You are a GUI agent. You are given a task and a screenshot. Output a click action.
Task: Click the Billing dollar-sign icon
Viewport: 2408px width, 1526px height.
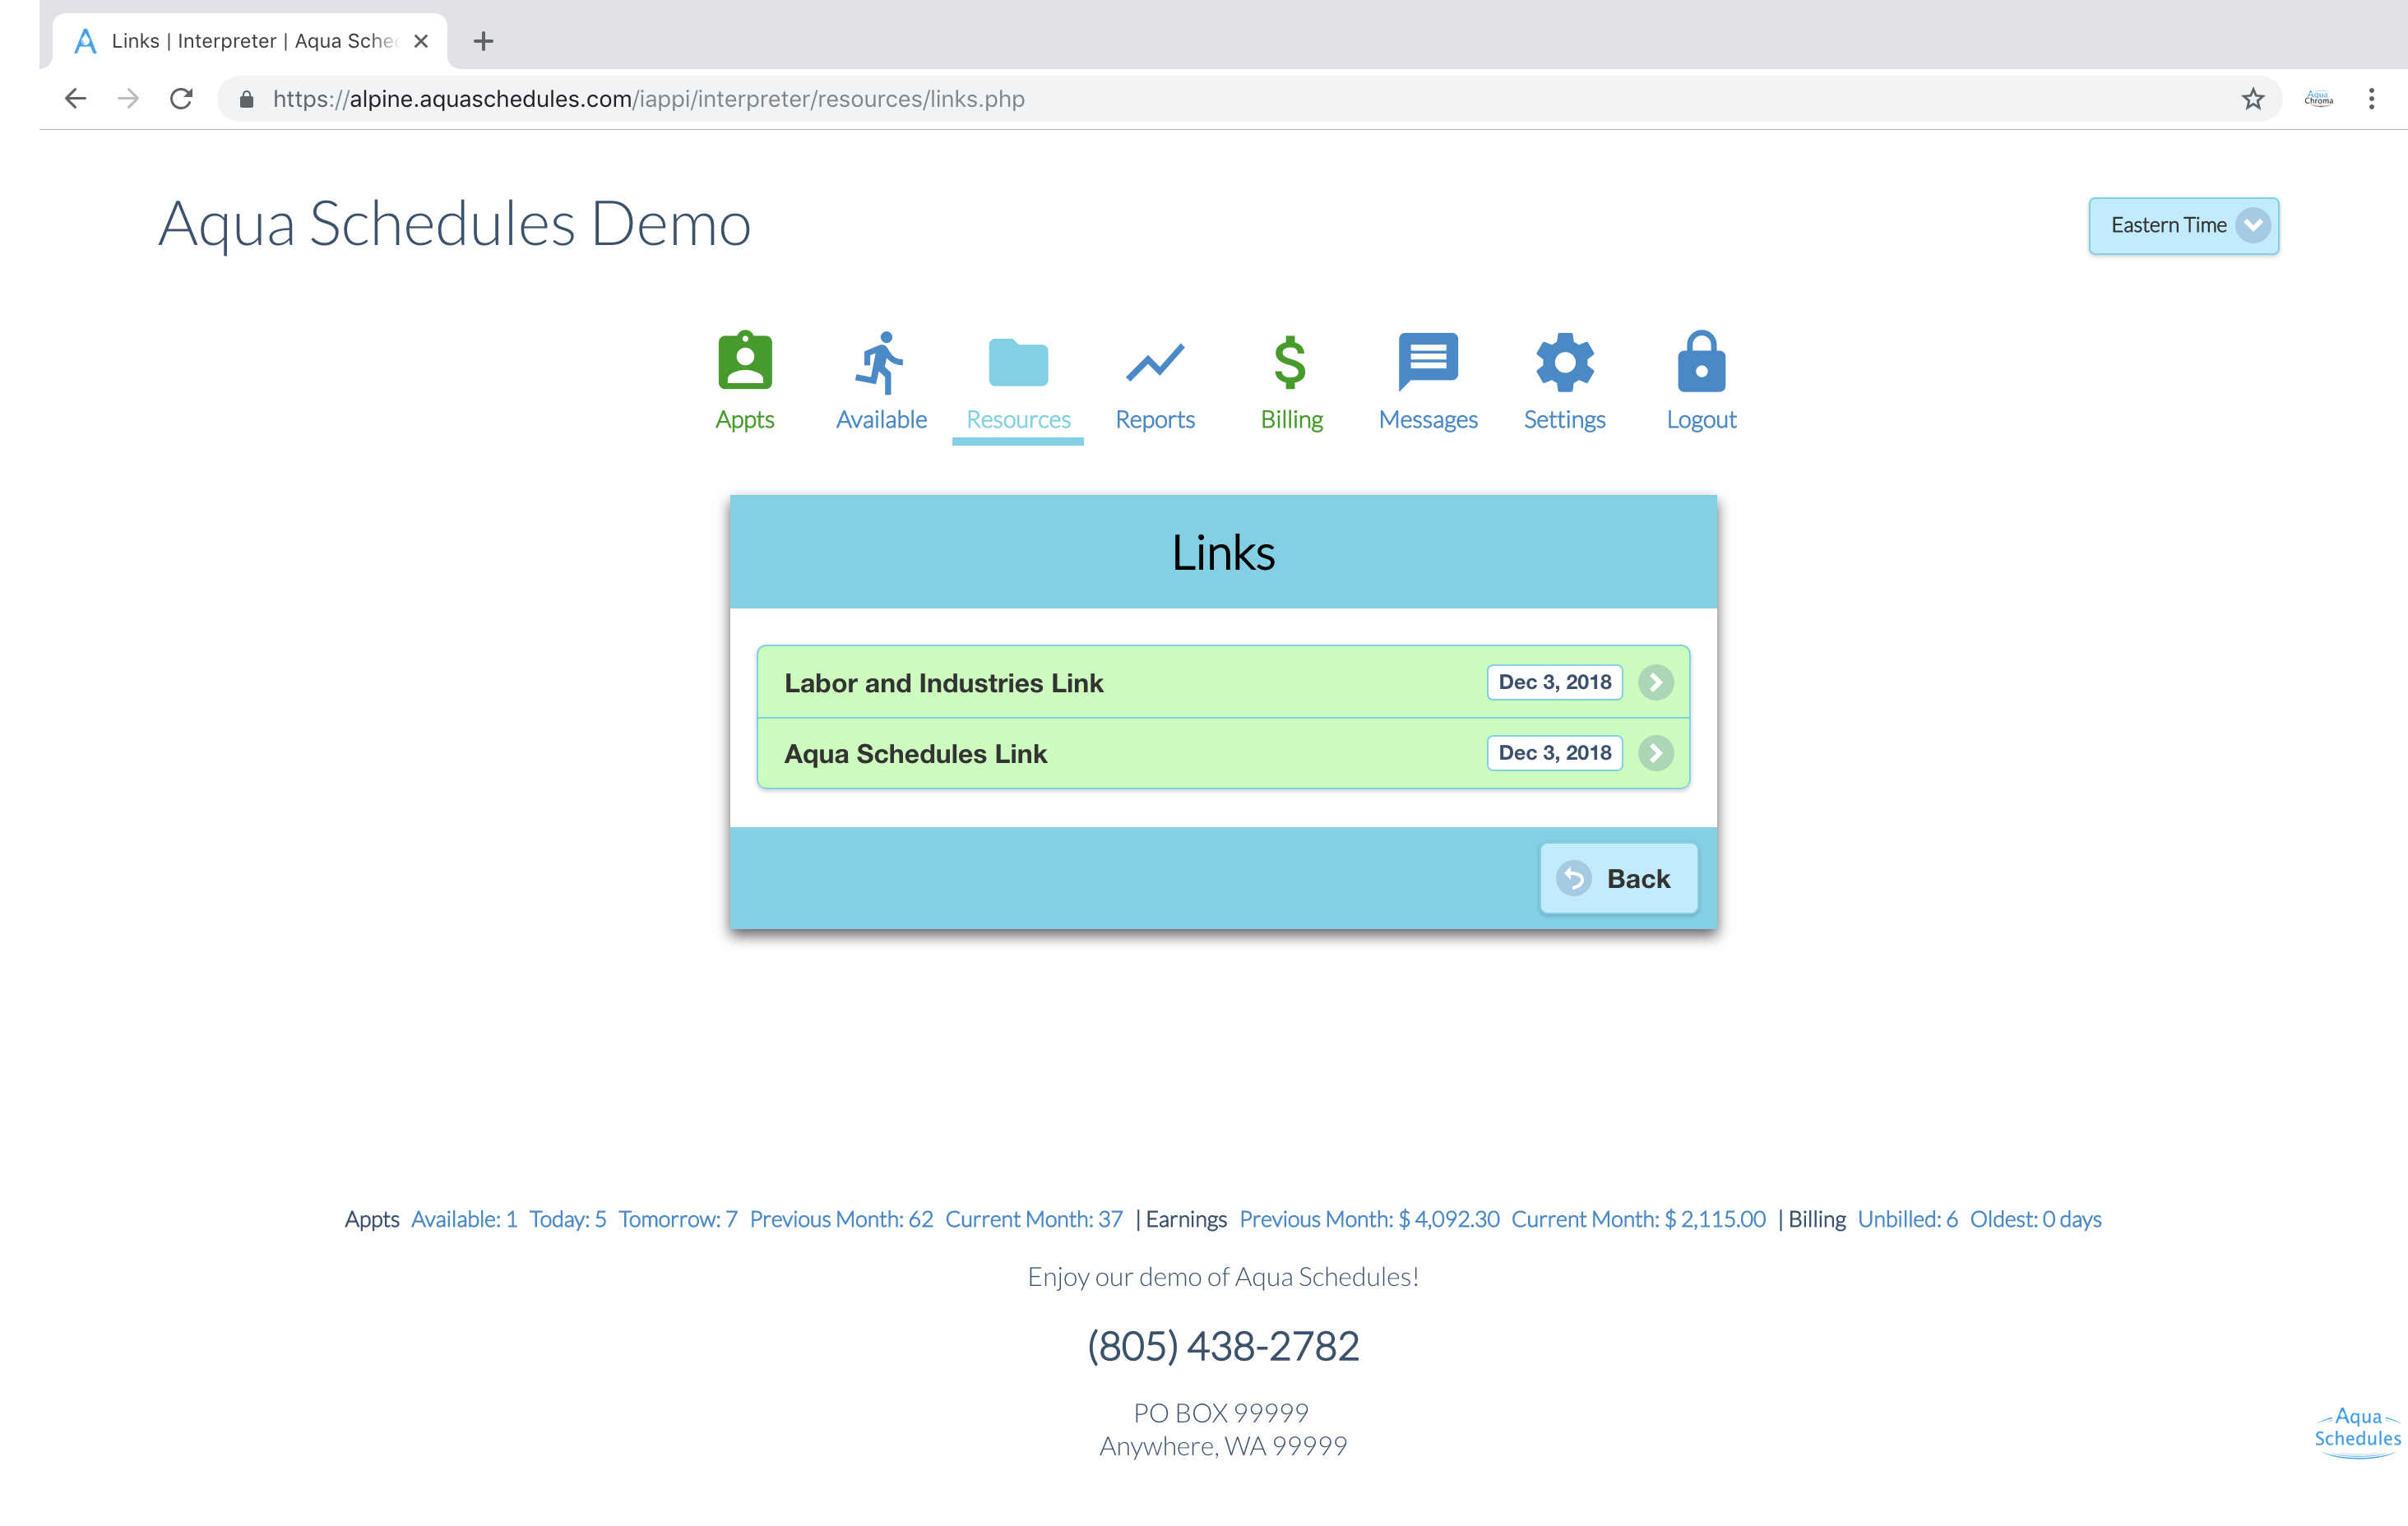1290,361
